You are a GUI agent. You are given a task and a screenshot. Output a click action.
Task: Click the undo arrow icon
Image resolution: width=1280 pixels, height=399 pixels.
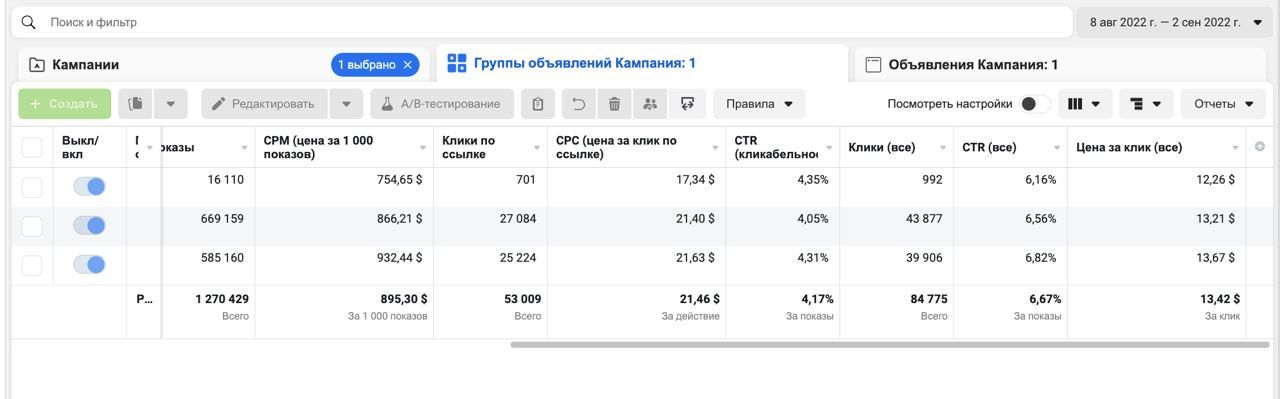point(579,104)
